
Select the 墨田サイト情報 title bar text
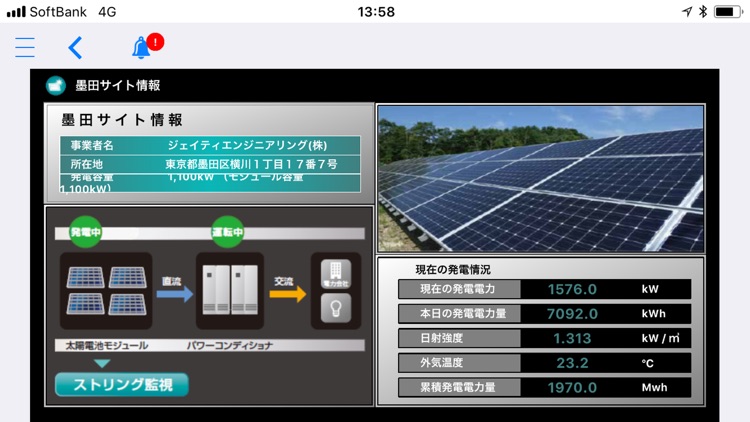point(118,86)
